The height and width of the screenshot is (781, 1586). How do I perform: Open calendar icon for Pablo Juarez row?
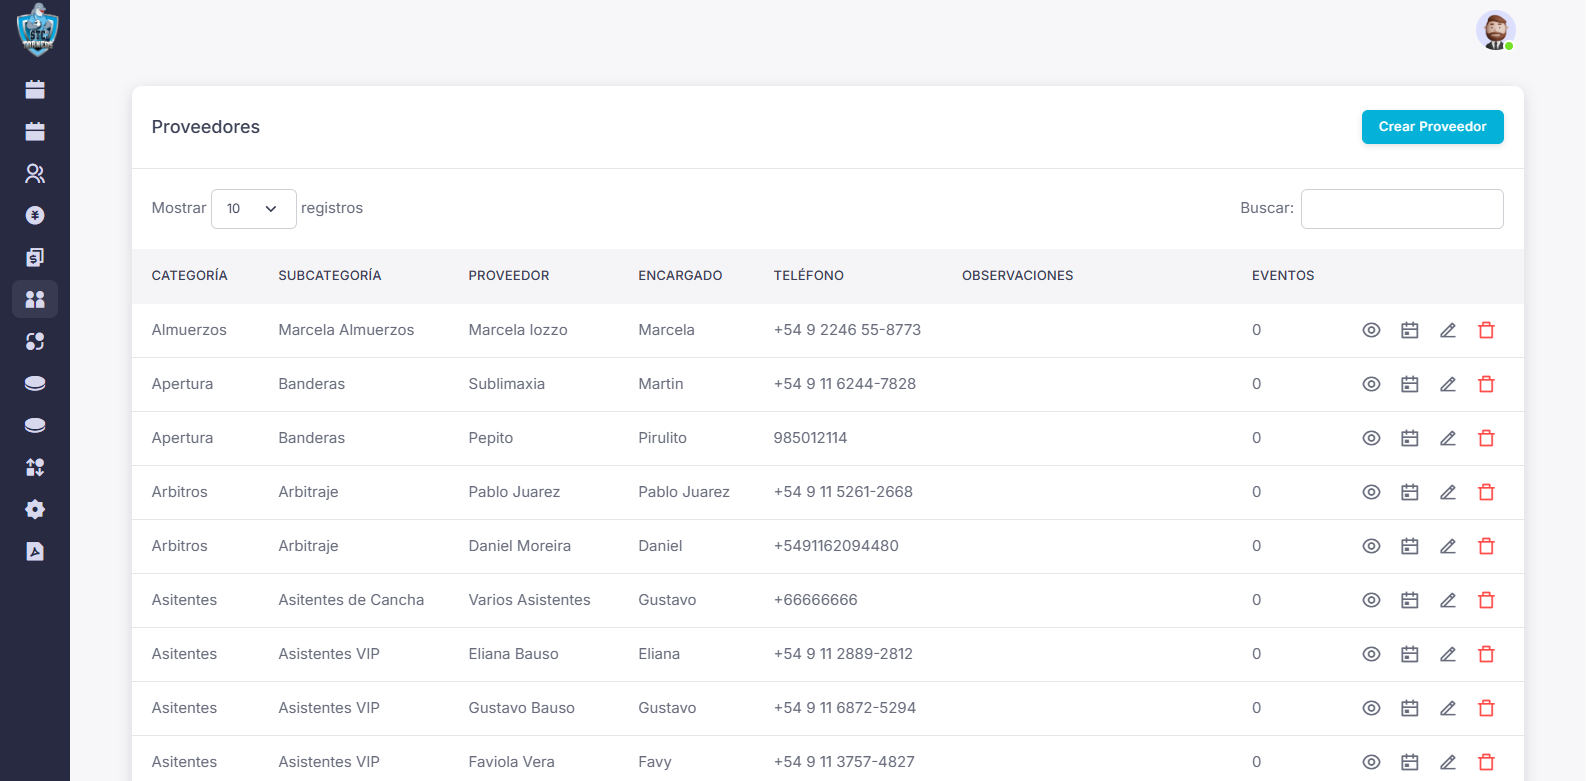1409,492
